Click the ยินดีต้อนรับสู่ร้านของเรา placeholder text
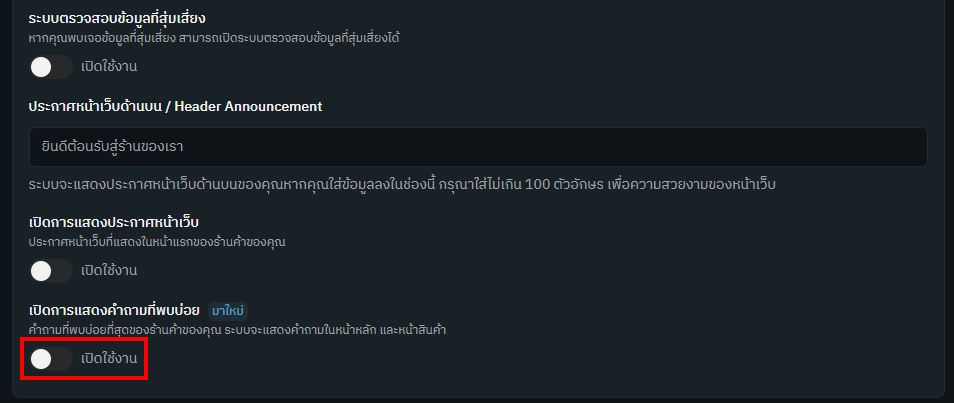This screenshot has width=954, height=403. [x=108, y=147]
